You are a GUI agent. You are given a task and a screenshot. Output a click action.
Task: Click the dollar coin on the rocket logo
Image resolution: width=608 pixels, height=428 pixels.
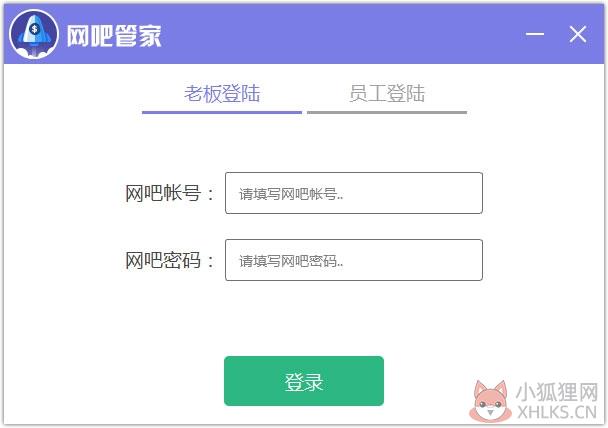[35, 29]
